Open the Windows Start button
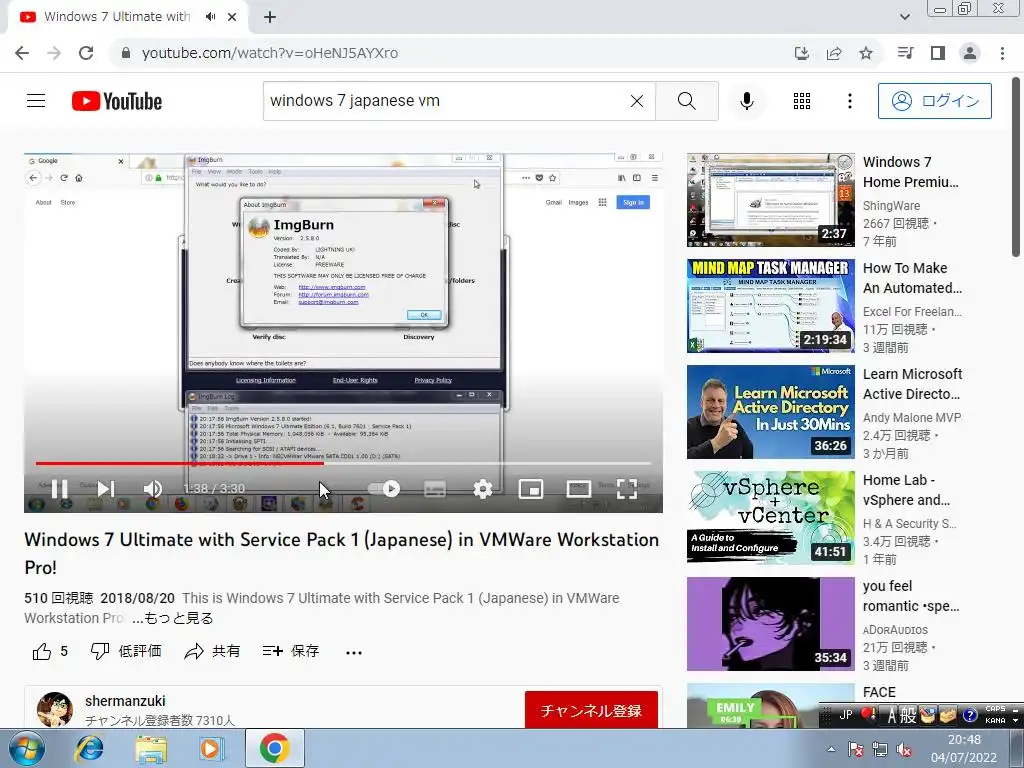 click(x=27, y=748)
